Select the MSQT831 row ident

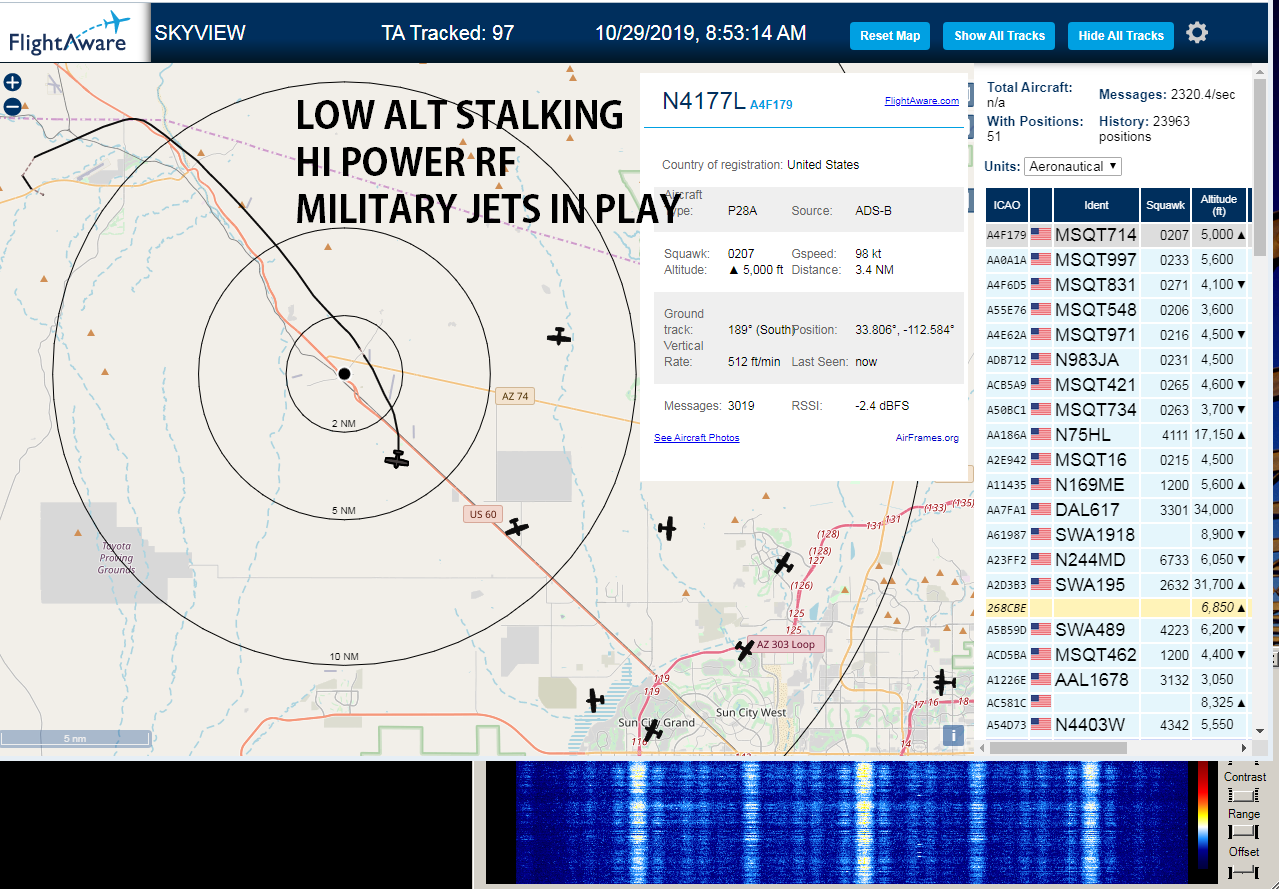point(1096,284)
